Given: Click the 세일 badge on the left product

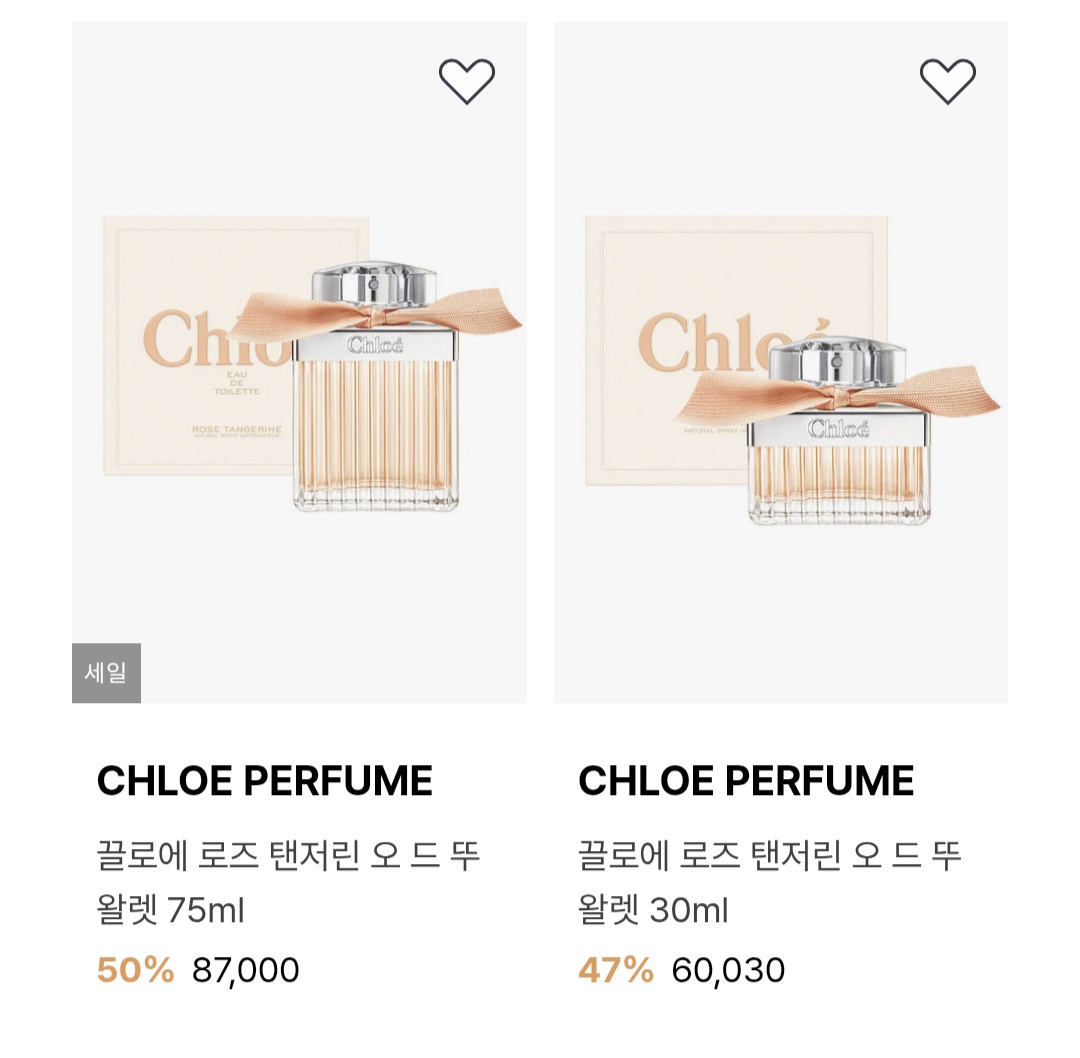Looking at the screenshot, I should [106, 673].
